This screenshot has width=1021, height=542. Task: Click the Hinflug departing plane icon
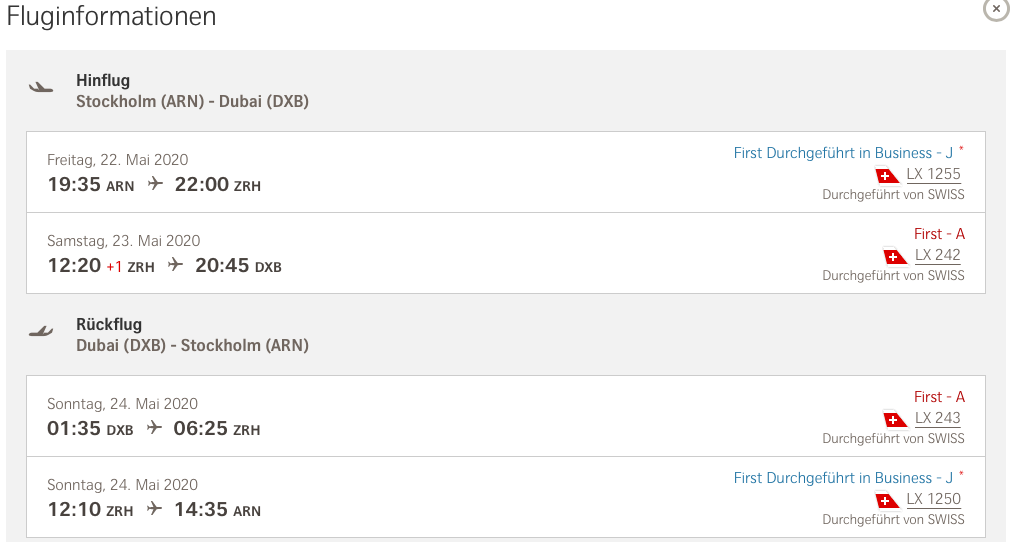[x=41, y=87]
